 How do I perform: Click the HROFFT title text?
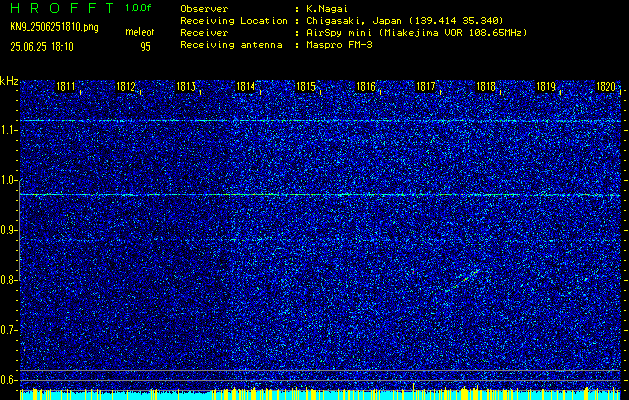click(x=62, y=8)
